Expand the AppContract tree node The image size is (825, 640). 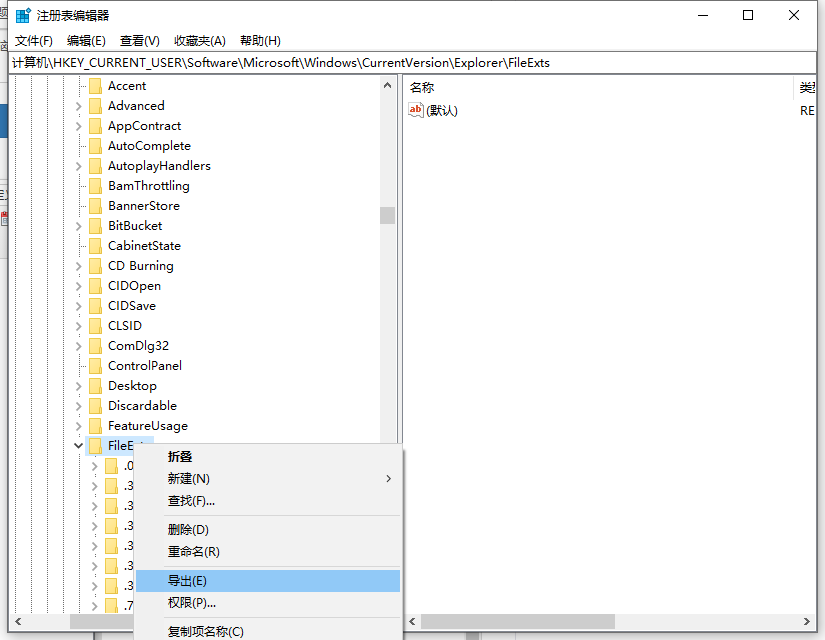click(79, 126)
